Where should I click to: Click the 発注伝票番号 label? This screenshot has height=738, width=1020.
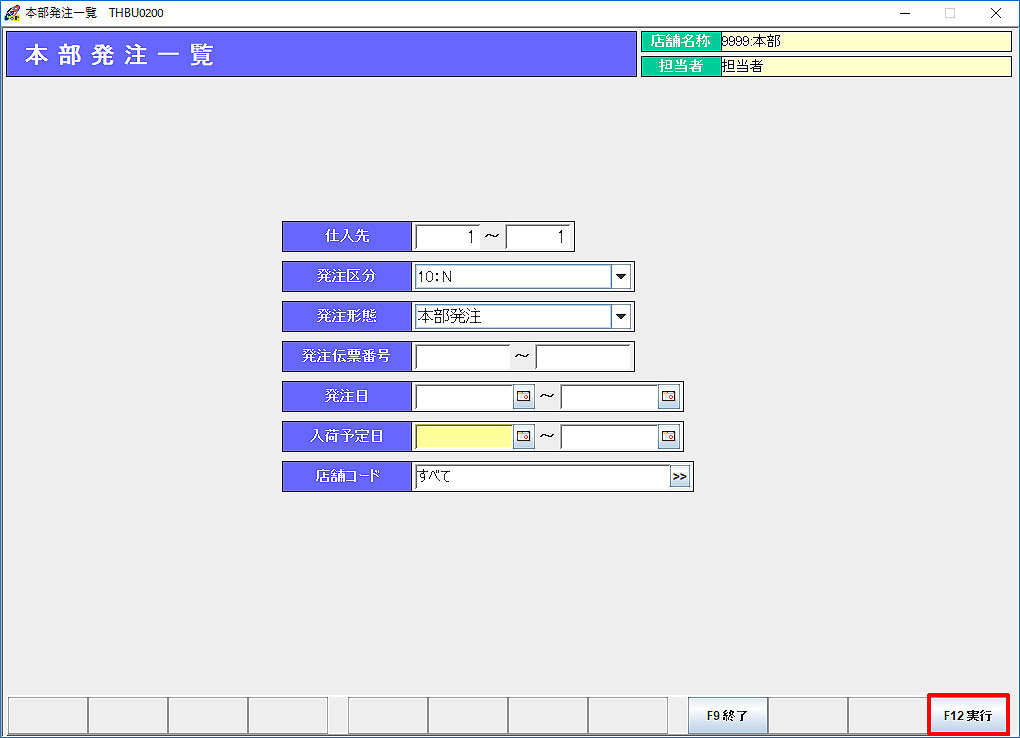click(347, 357)
